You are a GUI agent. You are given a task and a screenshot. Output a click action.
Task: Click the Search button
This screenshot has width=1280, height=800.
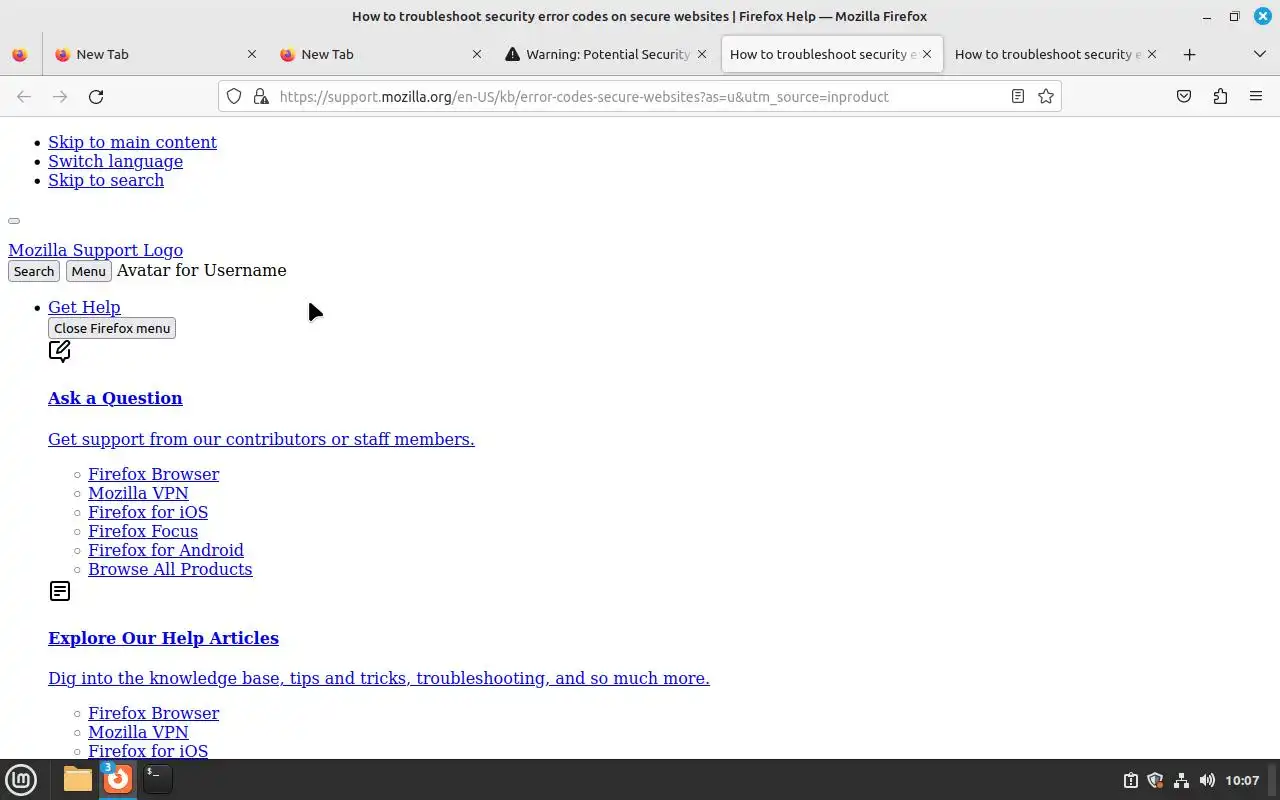point(34,271)
